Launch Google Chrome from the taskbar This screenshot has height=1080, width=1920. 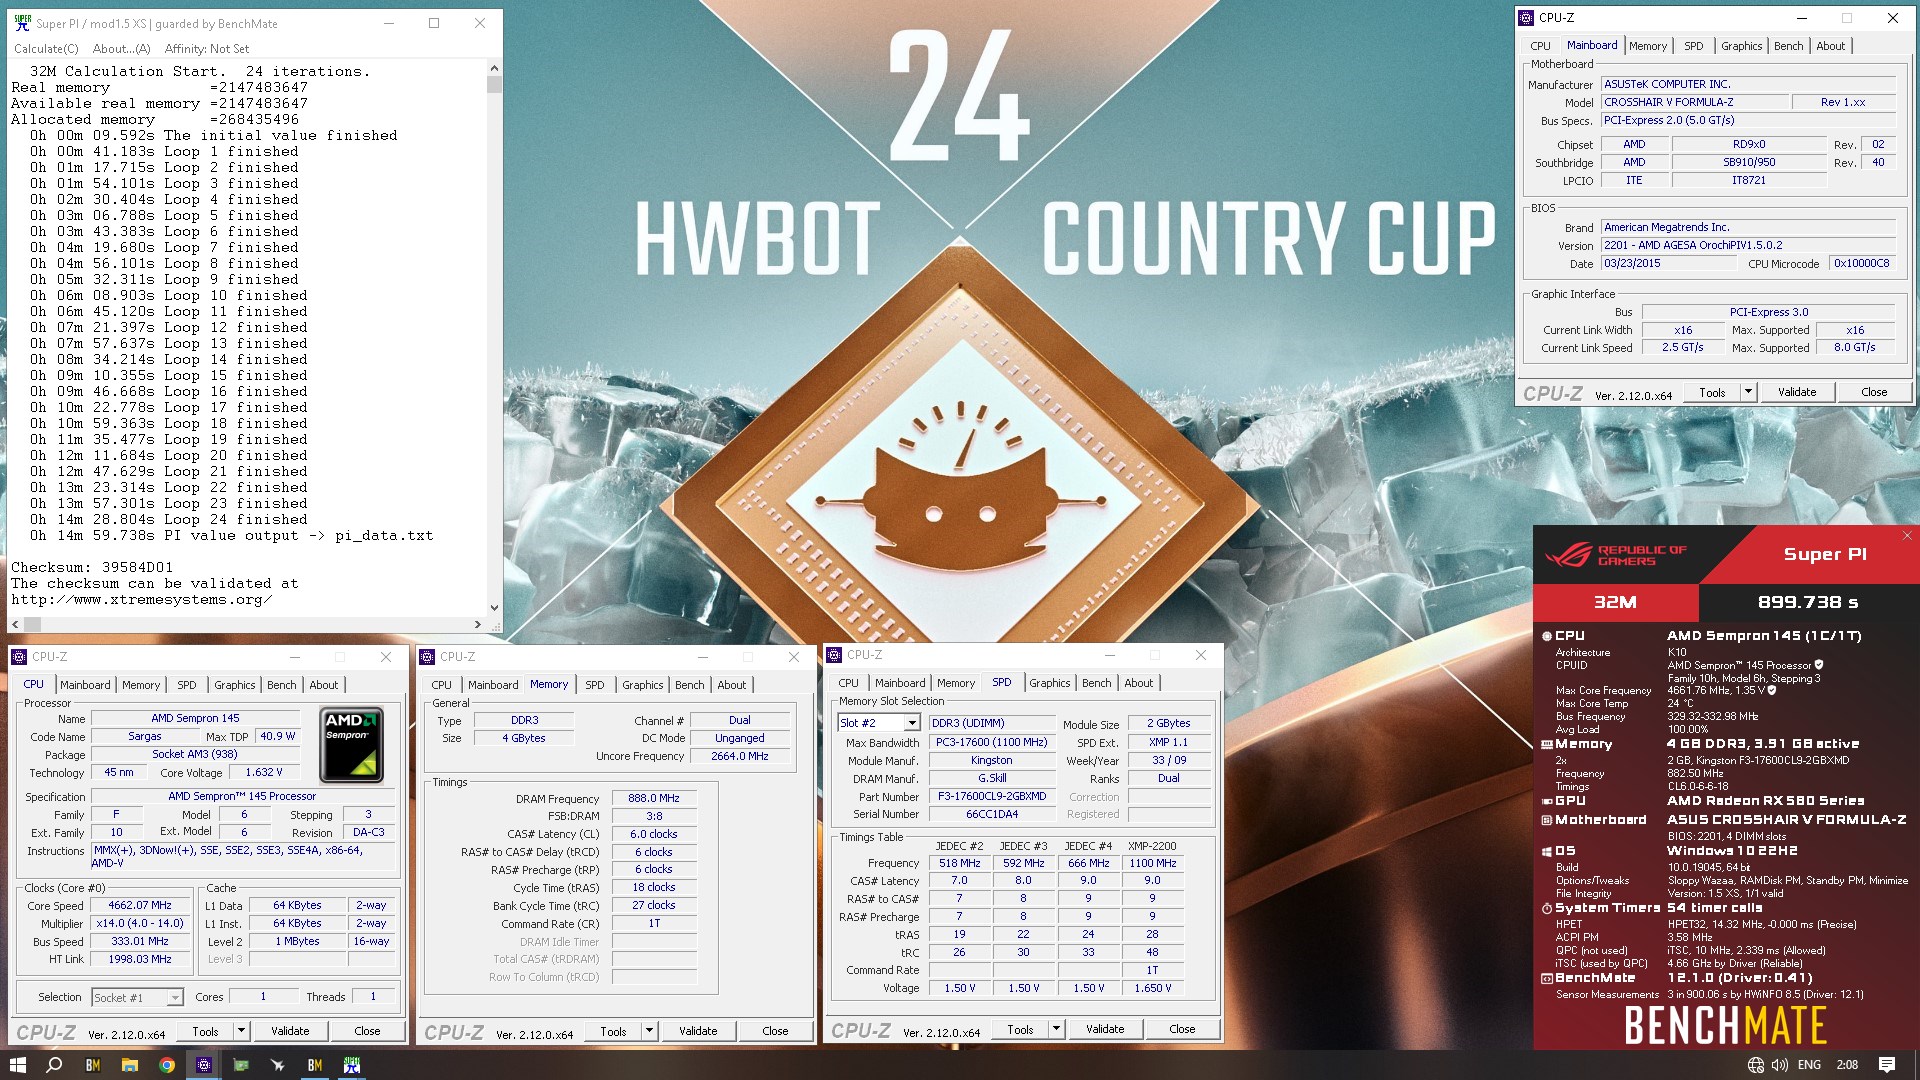coord(167,1065)
